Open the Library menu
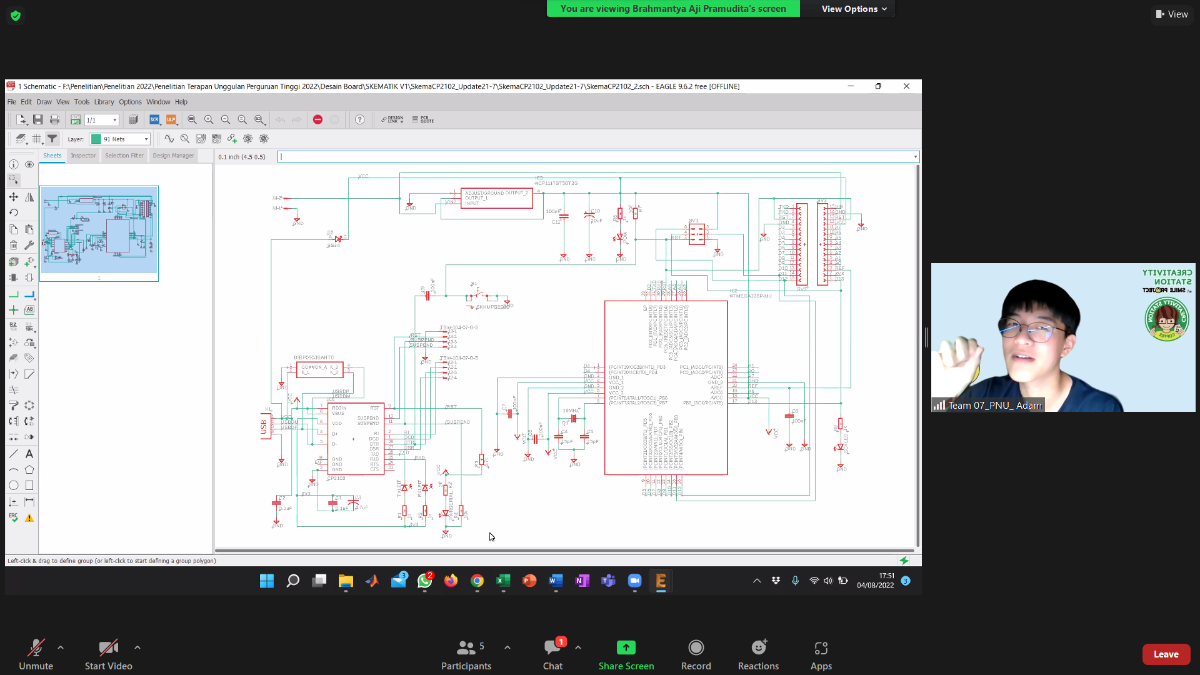This screenshot has height=675, width=1200. coord(104,102)
